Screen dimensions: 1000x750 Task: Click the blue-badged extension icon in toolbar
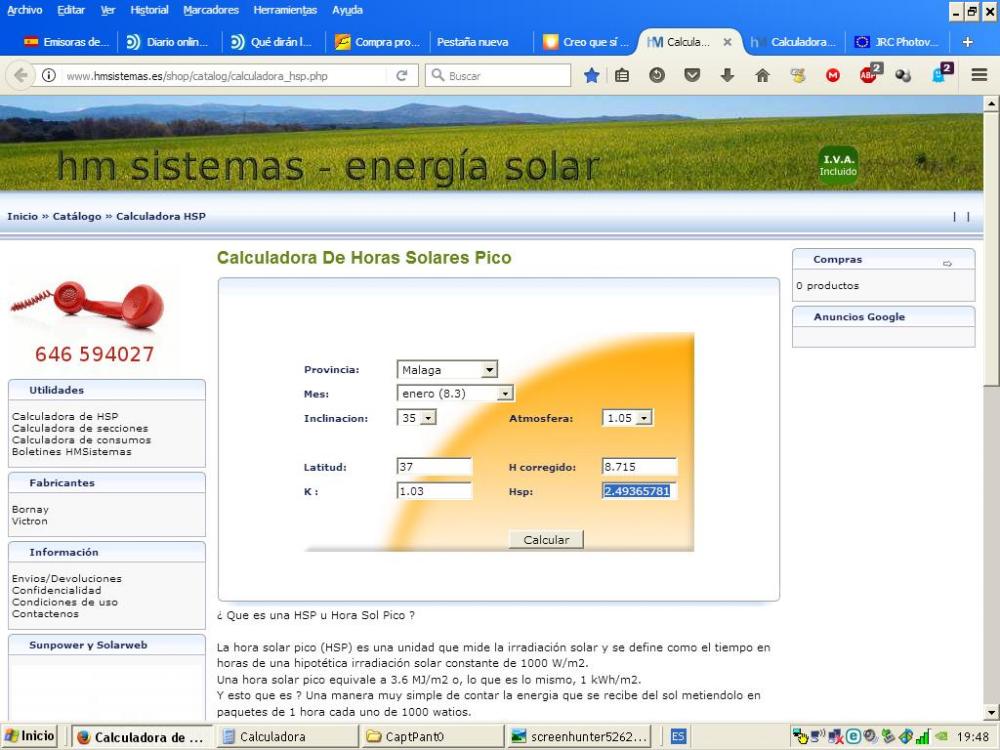click(941, 74)
